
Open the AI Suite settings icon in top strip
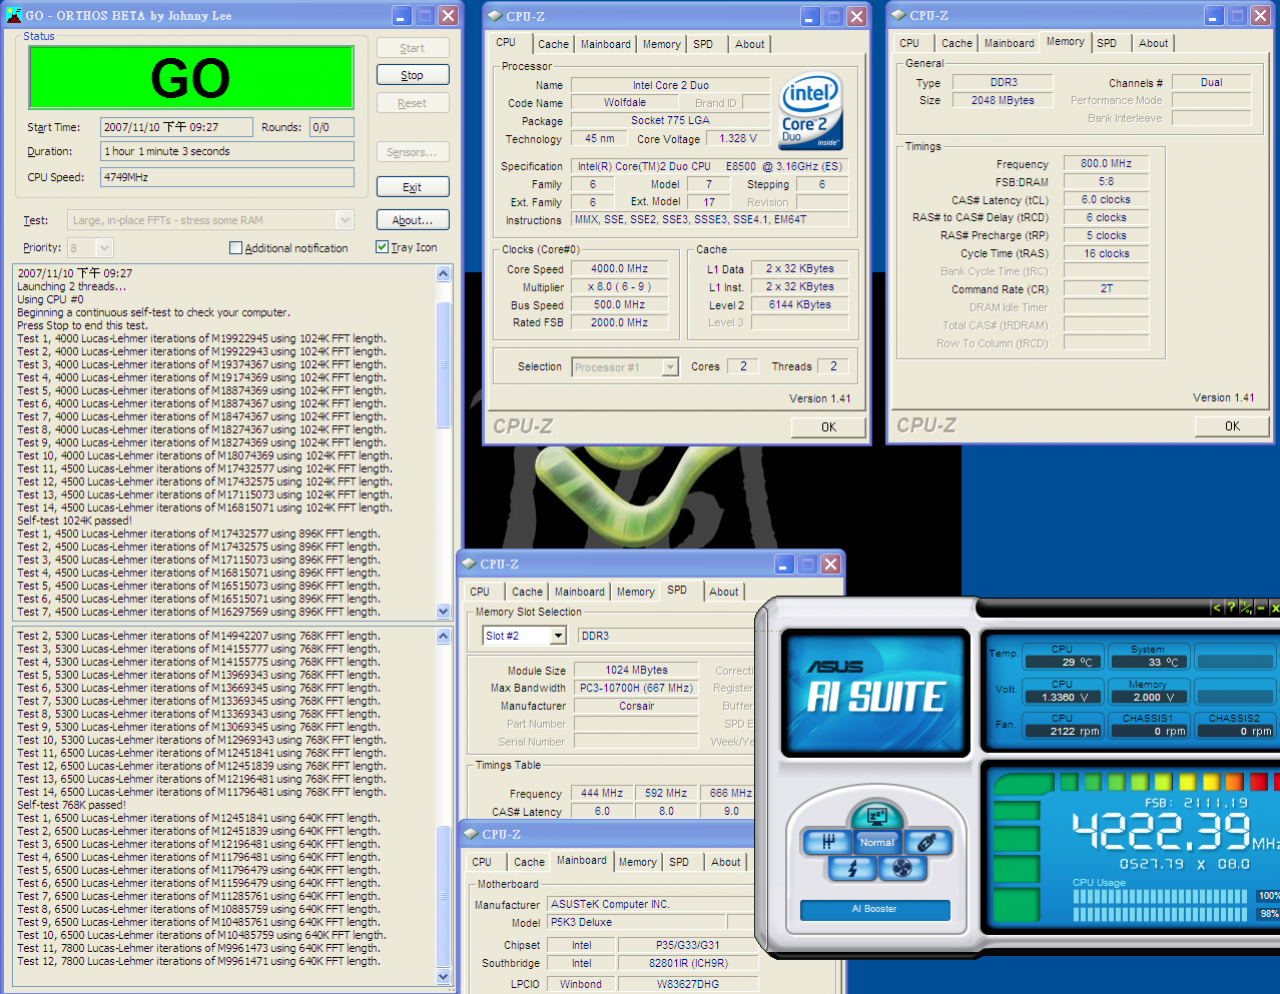click(1246, 607)
